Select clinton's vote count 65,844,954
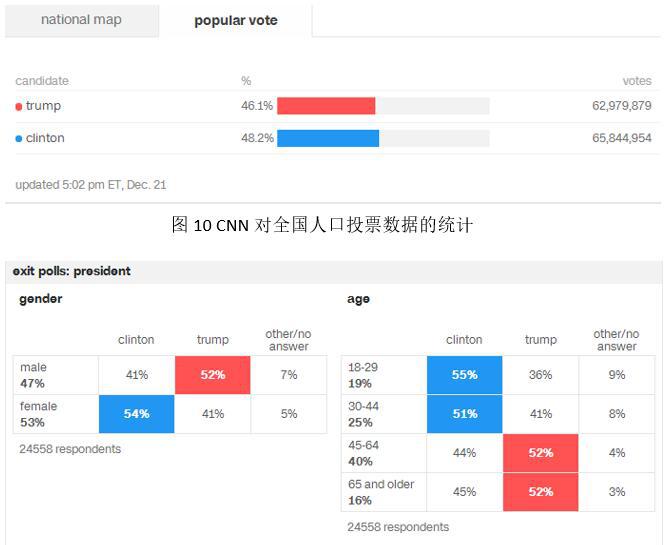 (621, 138)
